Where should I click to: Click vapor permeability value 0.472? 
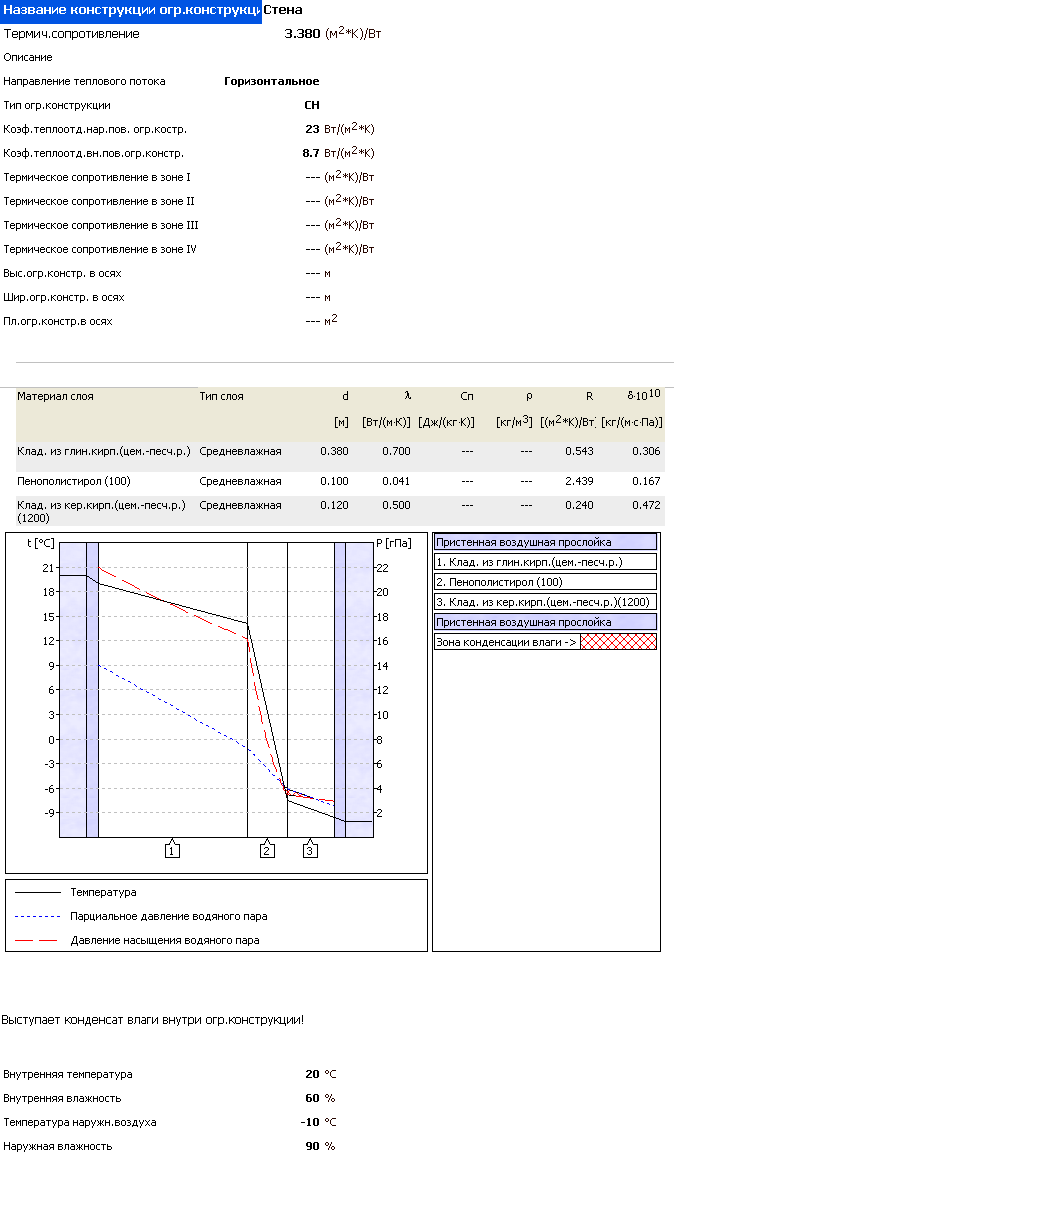click(646, 505)
